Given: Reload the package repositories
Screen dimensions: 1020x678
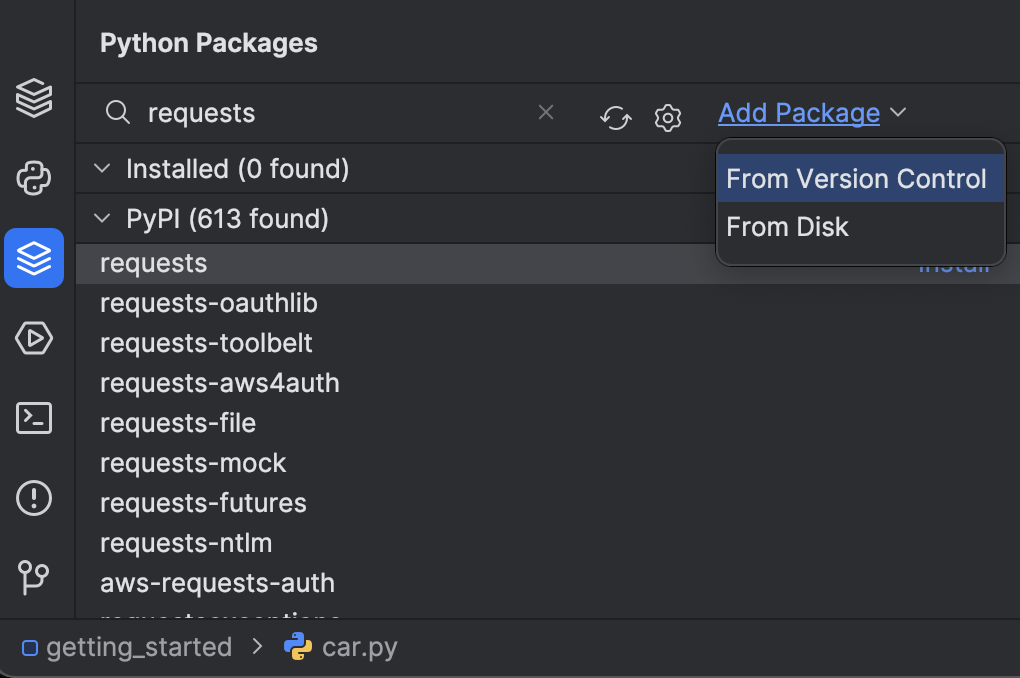Looking at the screenshot, I should coord(615,117).
